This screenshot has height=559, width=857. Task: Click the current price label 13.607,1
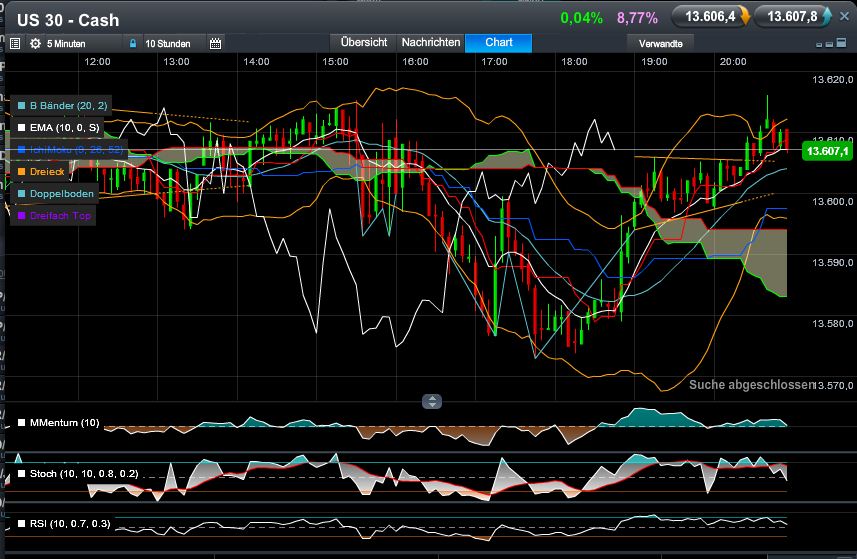pyautogui.click(x=825, y=151)
